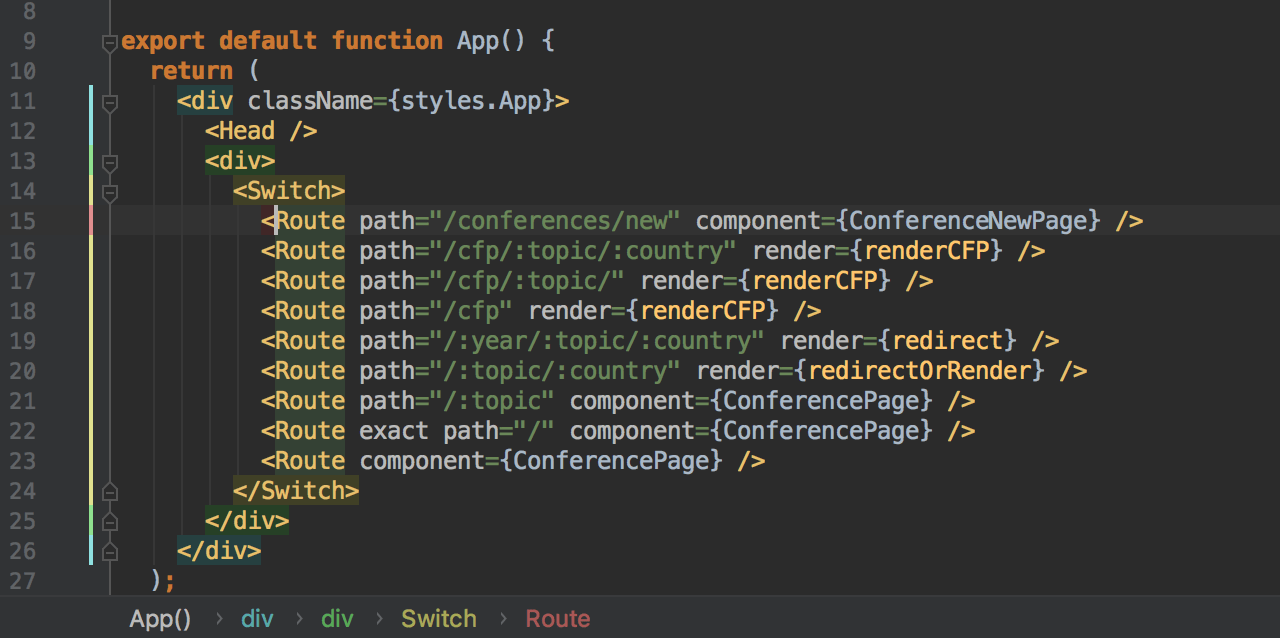Click the redirectOrRender function reference
Screen dimensions: 1280x638
919,371
